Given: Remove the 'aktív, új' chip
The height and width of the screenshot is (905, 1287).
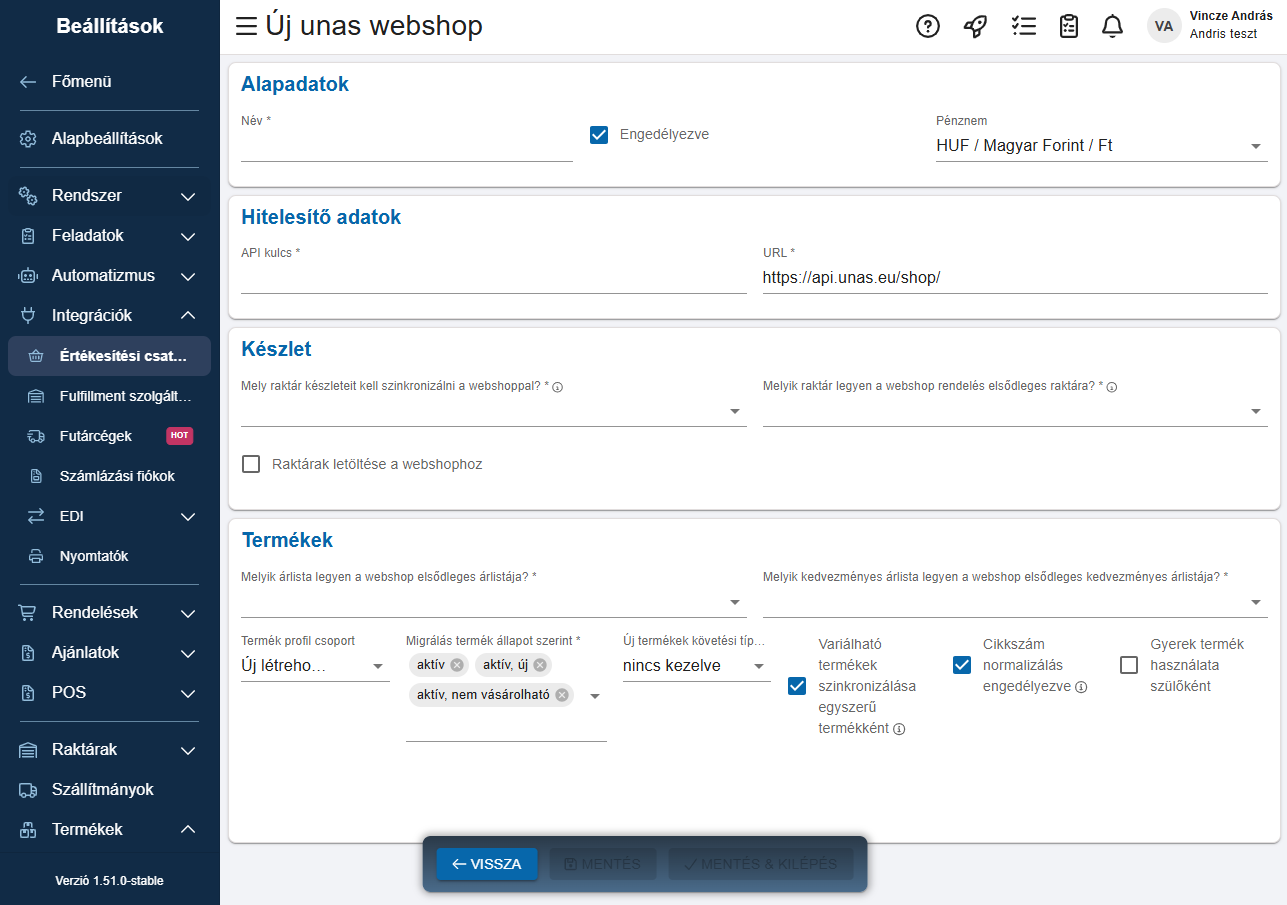Looking at the screenshot, I should pyautogui.click(x=540, y=665).
